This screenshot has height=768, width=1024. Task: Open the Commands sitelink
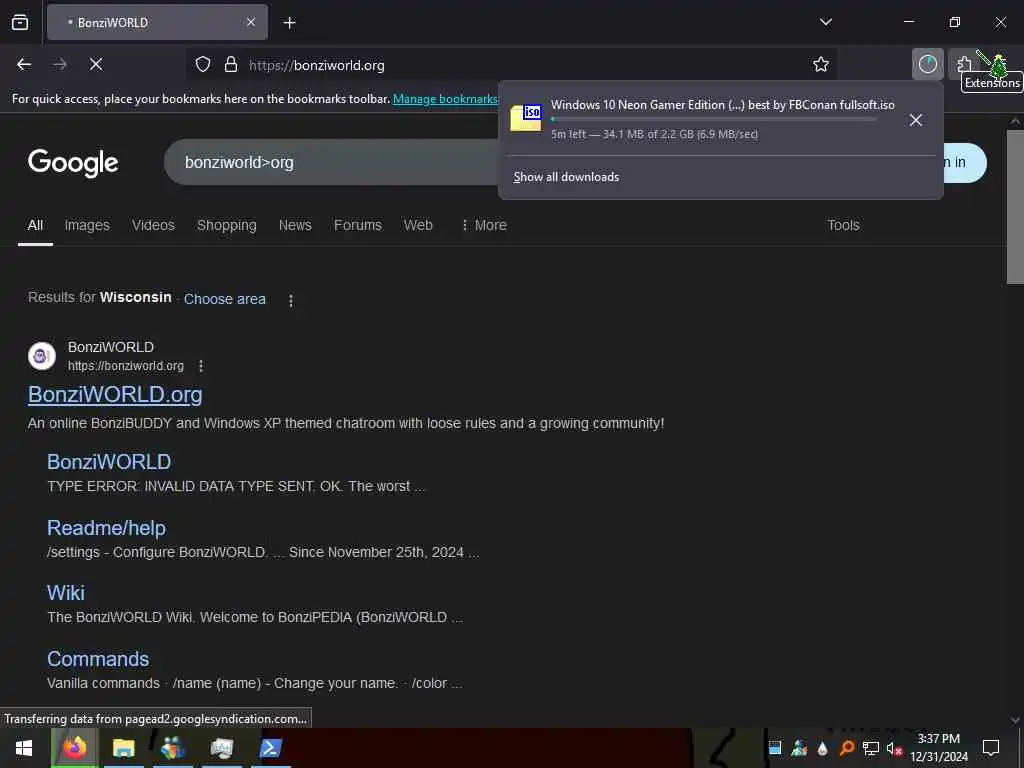(x=98, y=659)
